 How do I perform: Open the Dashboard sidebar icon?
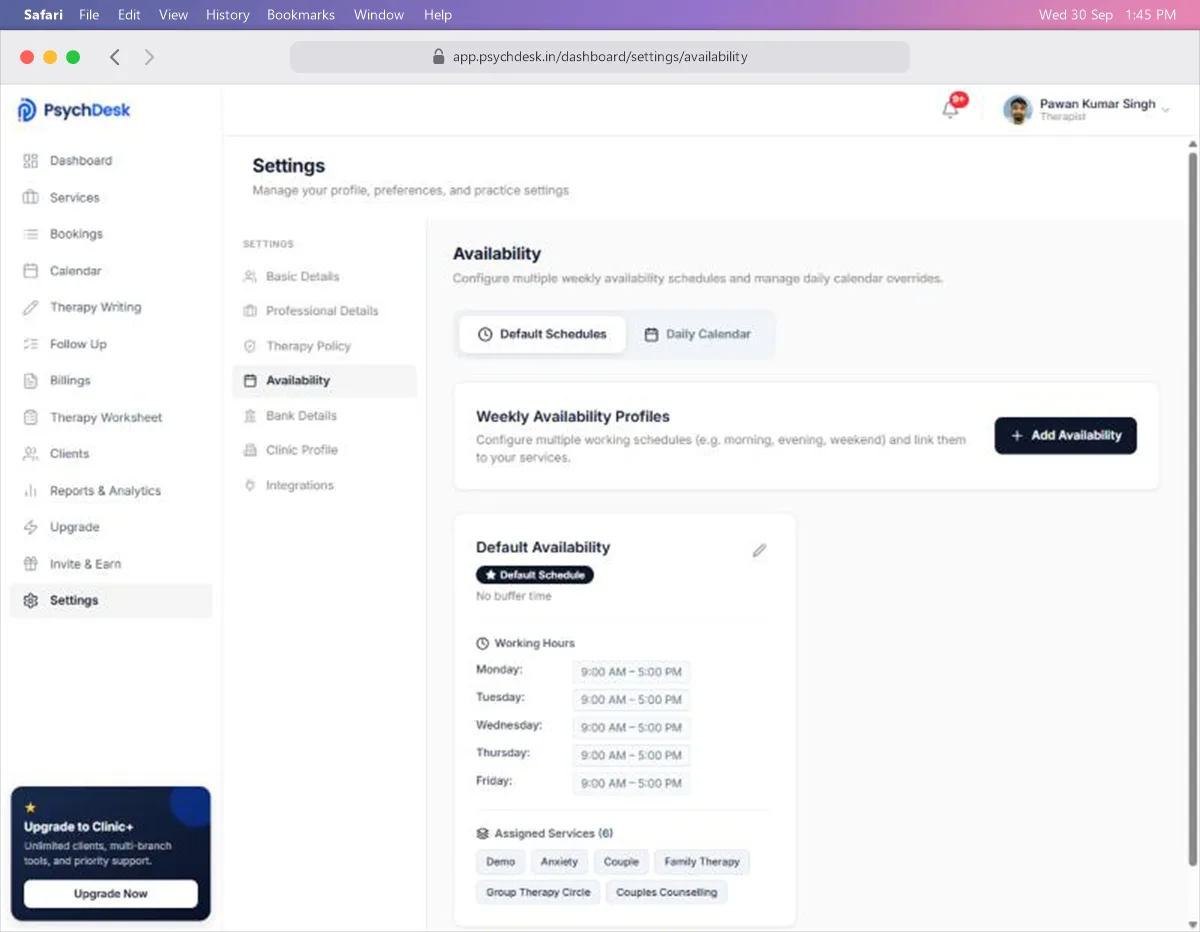(30, 161)
